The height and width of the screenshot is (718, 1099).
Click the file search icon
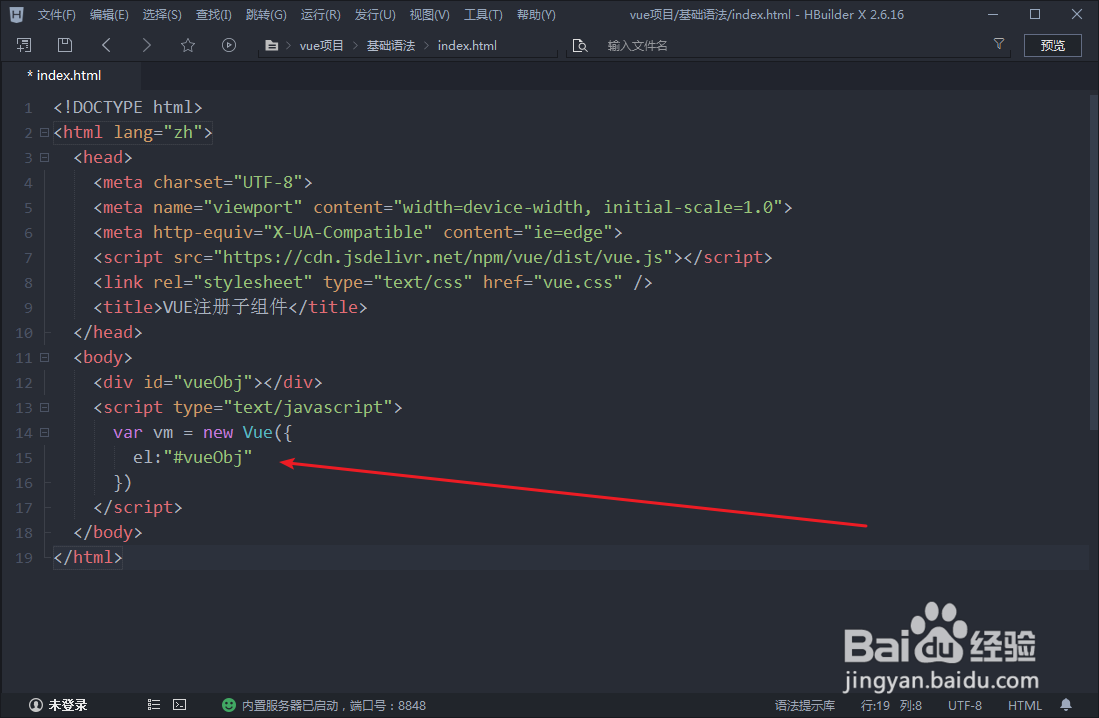580,46
